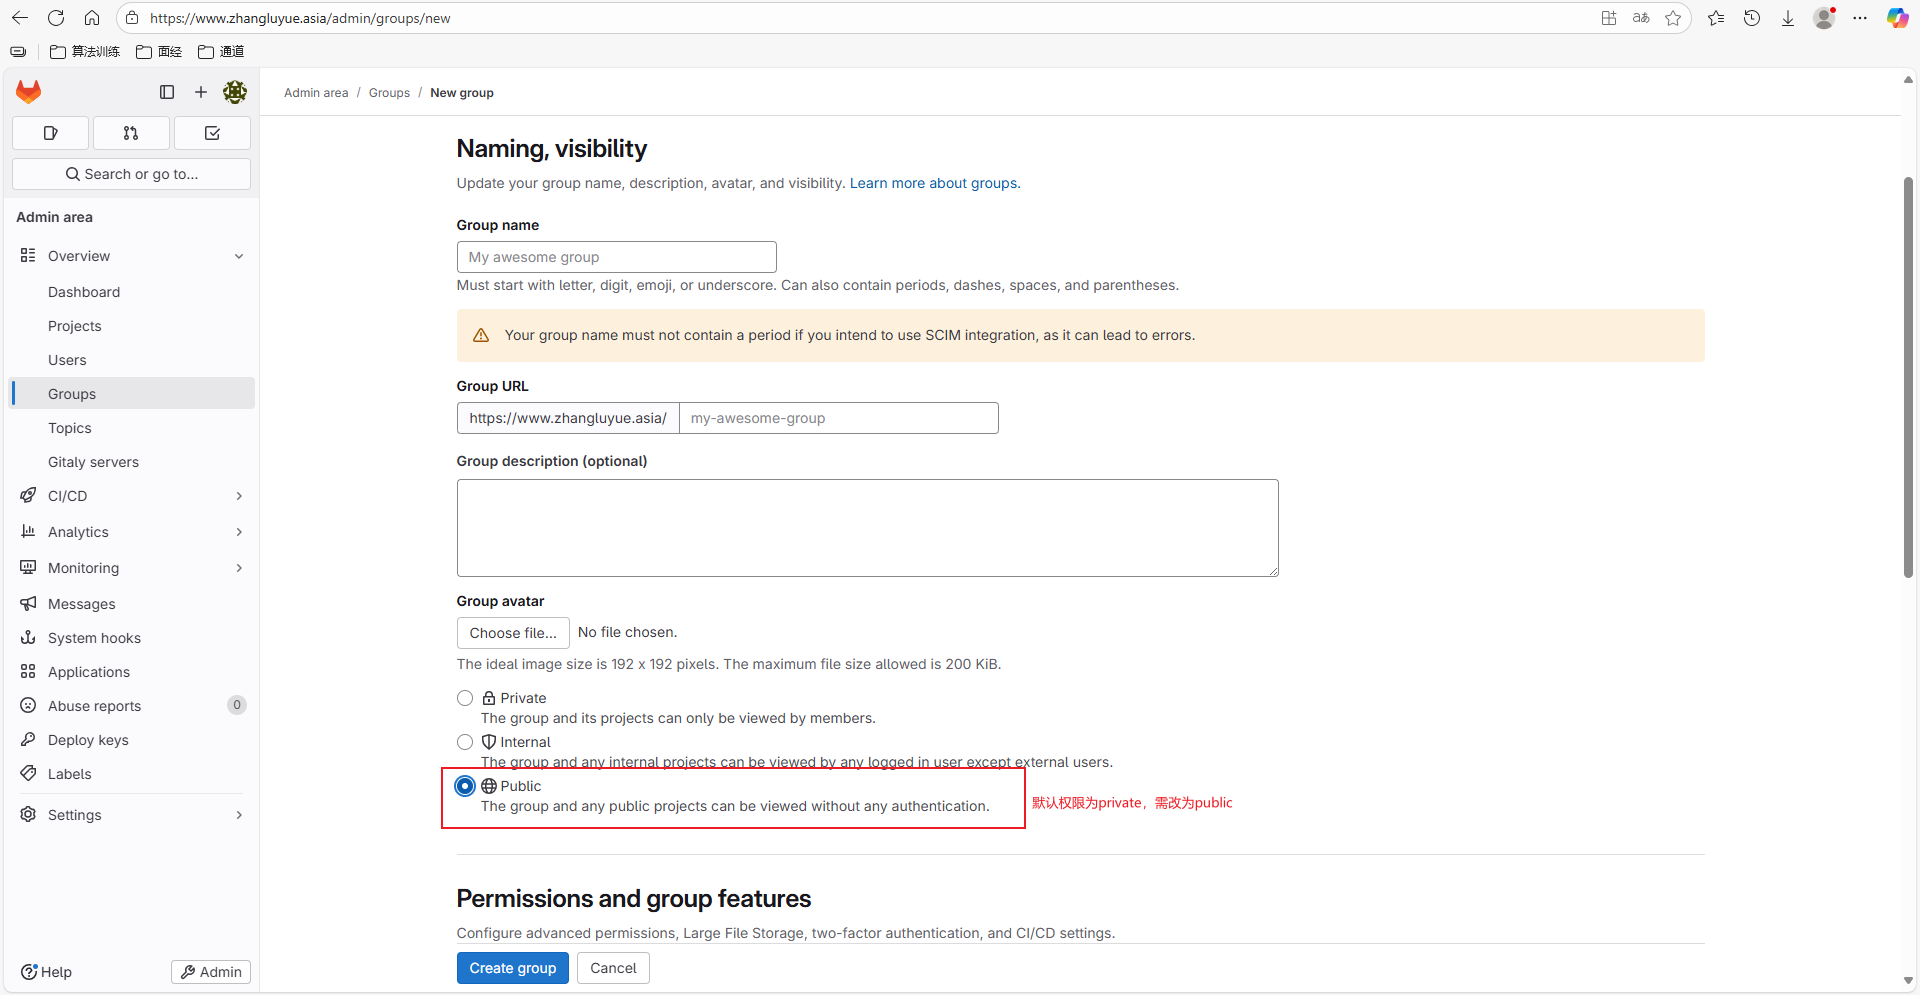Screen dimensions: 1920x995
Task: Select the Public visibility radio button
Action: 465,786
